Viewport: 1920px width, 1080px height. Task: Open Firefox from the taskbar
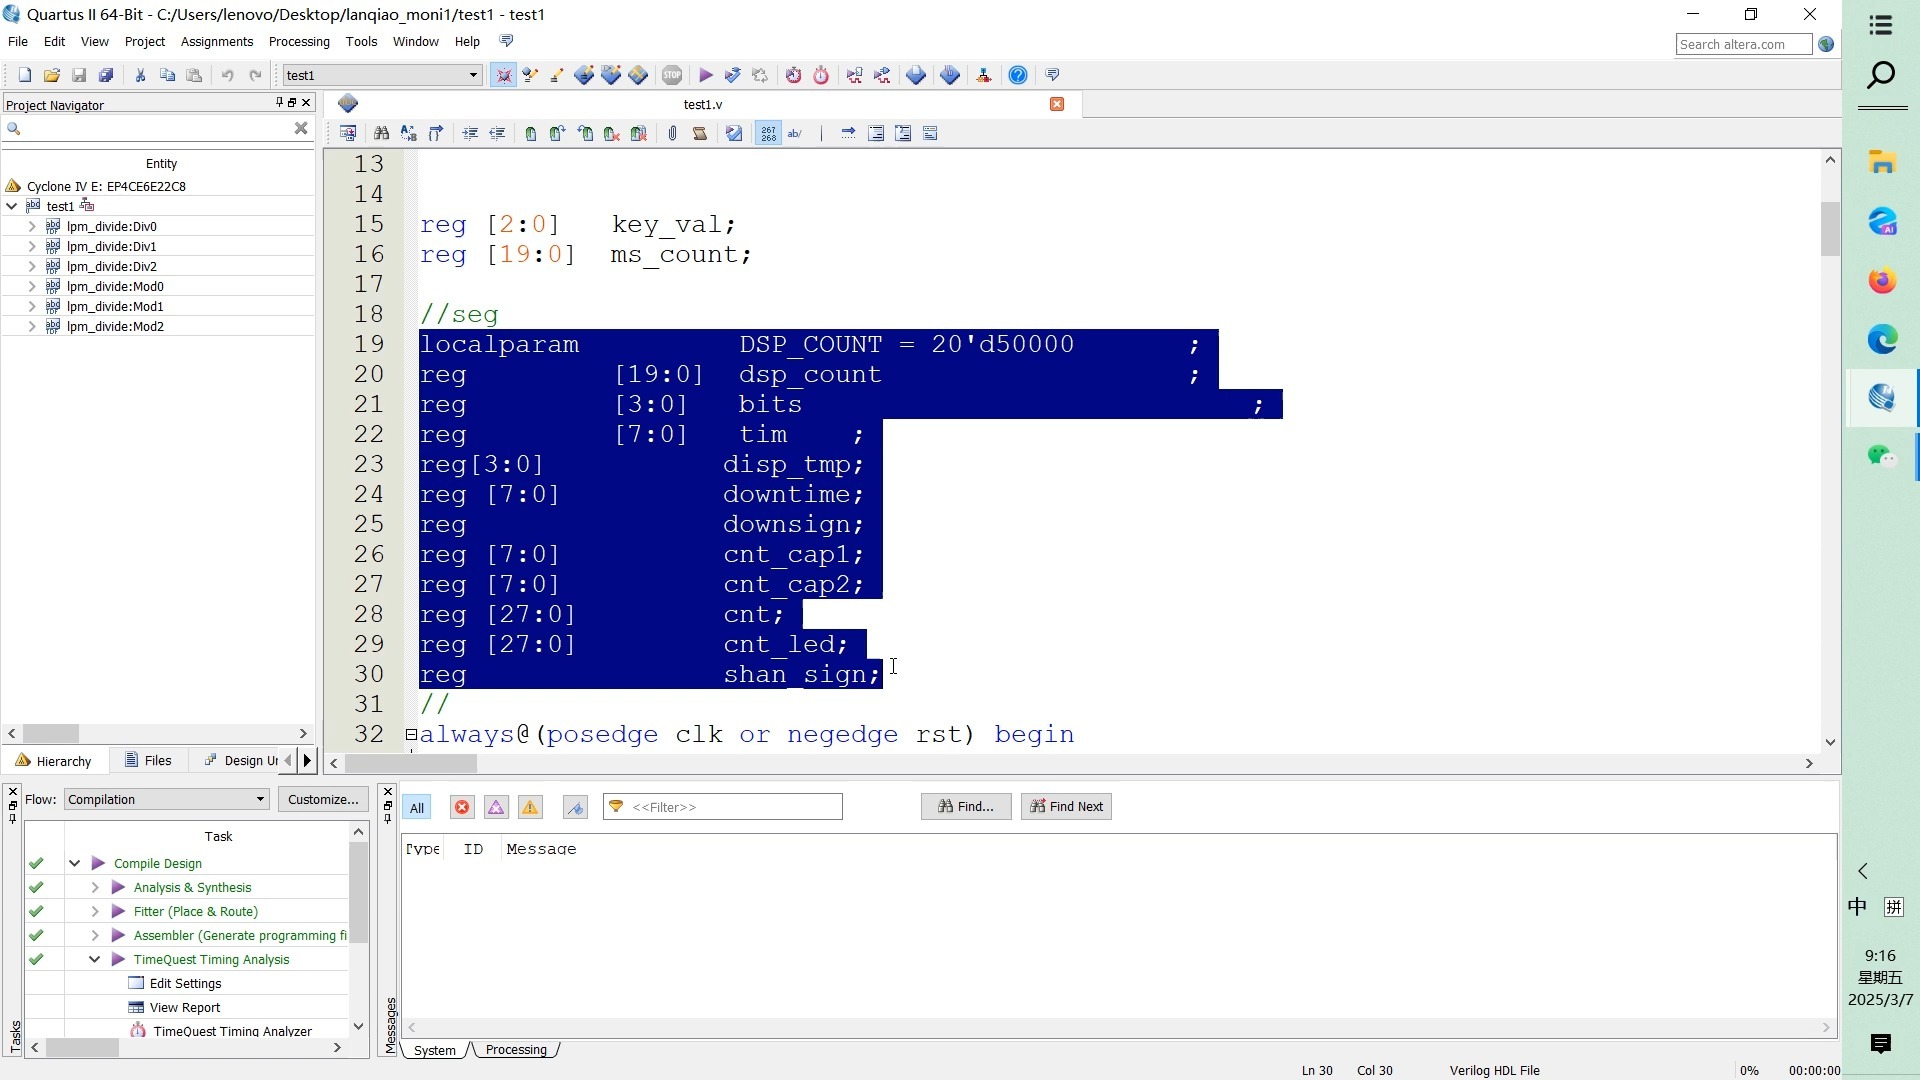click(x=1882, y=280)
